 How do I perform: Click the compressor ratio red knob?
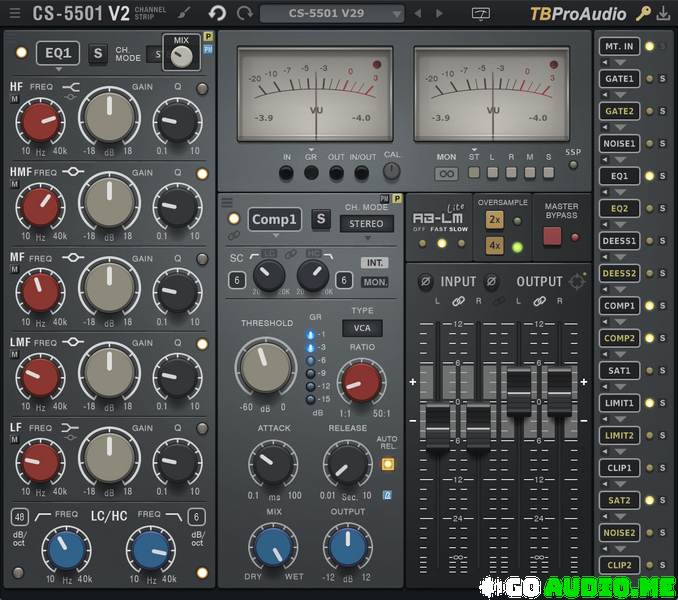(361, 383)
